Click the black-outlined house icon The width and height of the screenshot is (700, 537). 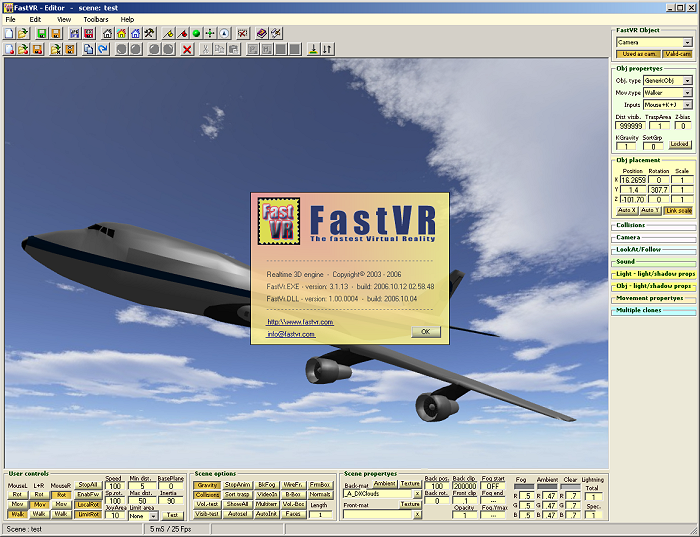coord(107,33)
